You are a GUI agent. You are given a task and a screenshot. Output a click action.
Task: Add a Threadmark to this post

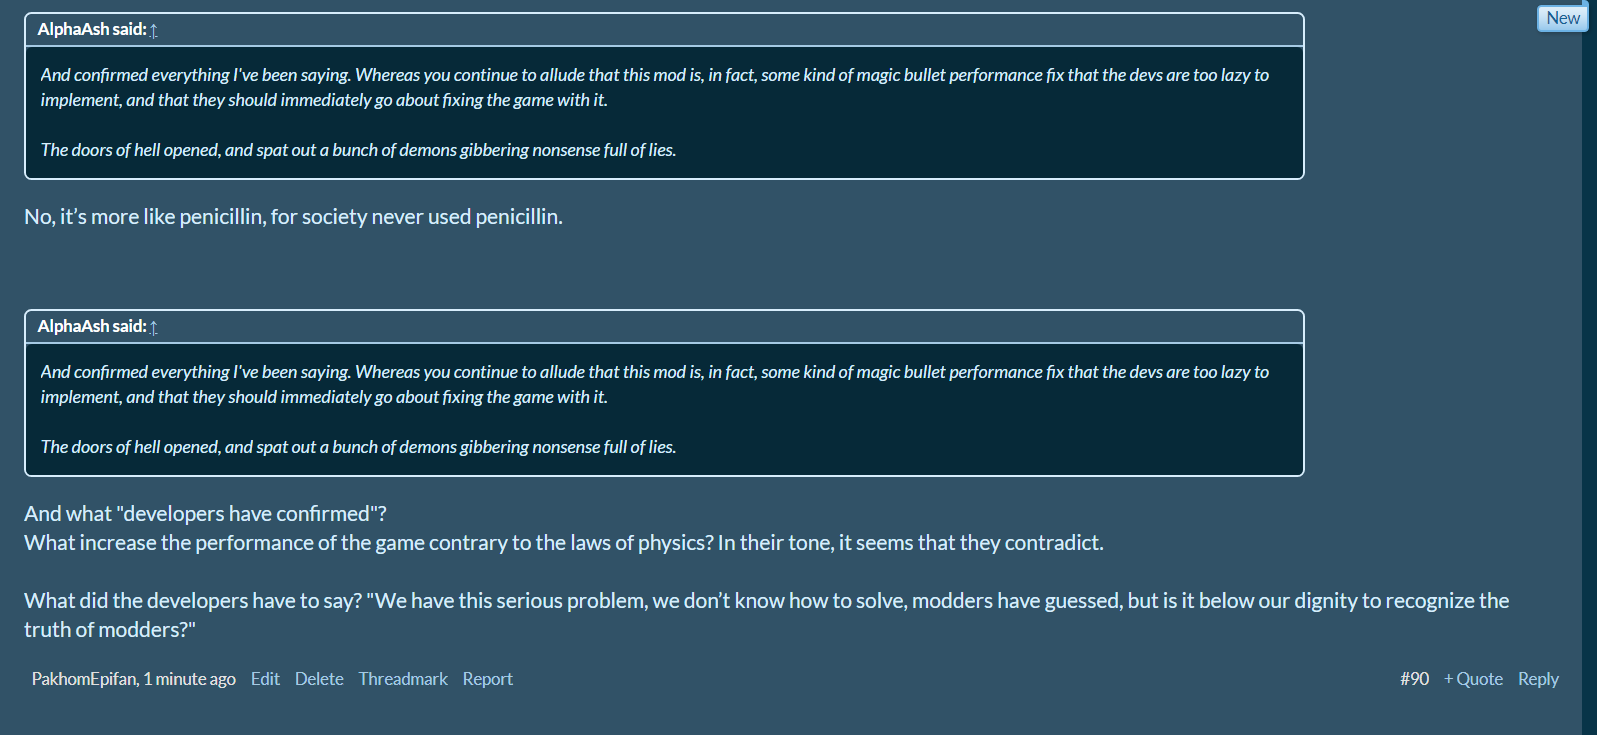click(x=403, y=679)
